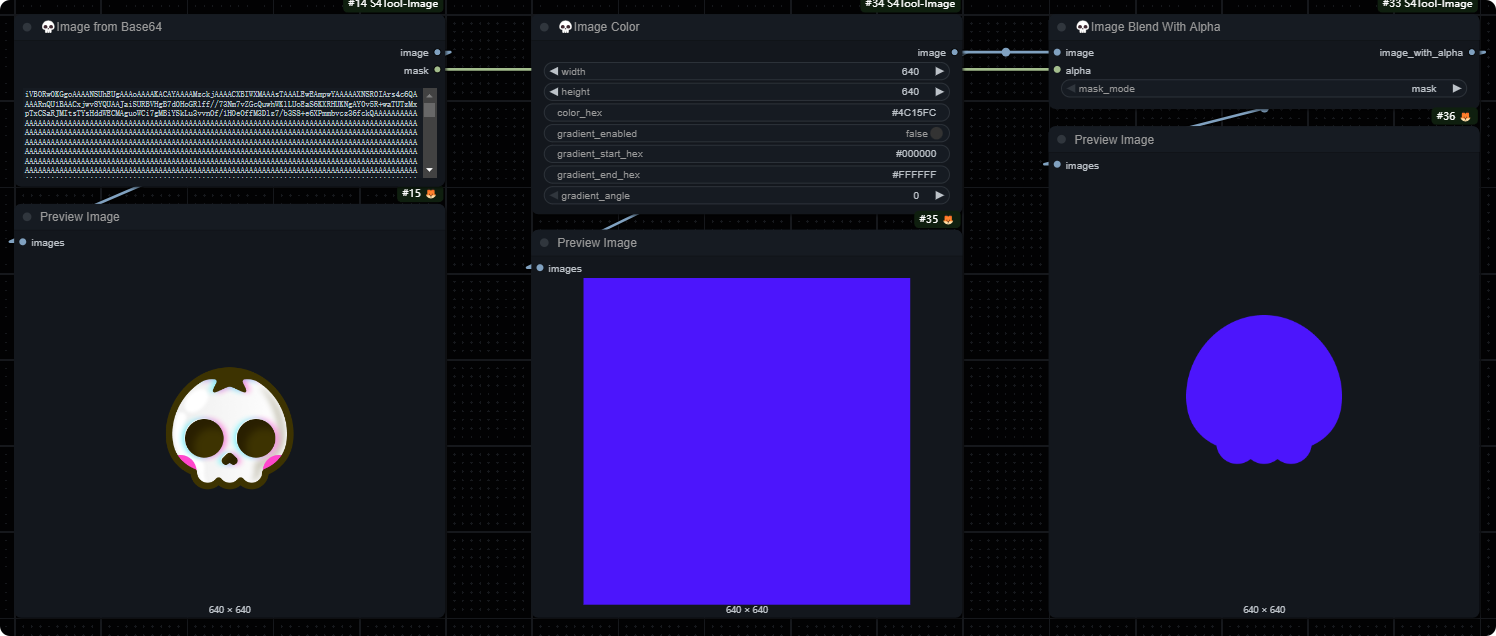Click the fox badge beside #35
This screenshot has width=1496, height=636.
pyautogui.click(x=948, y=219)
